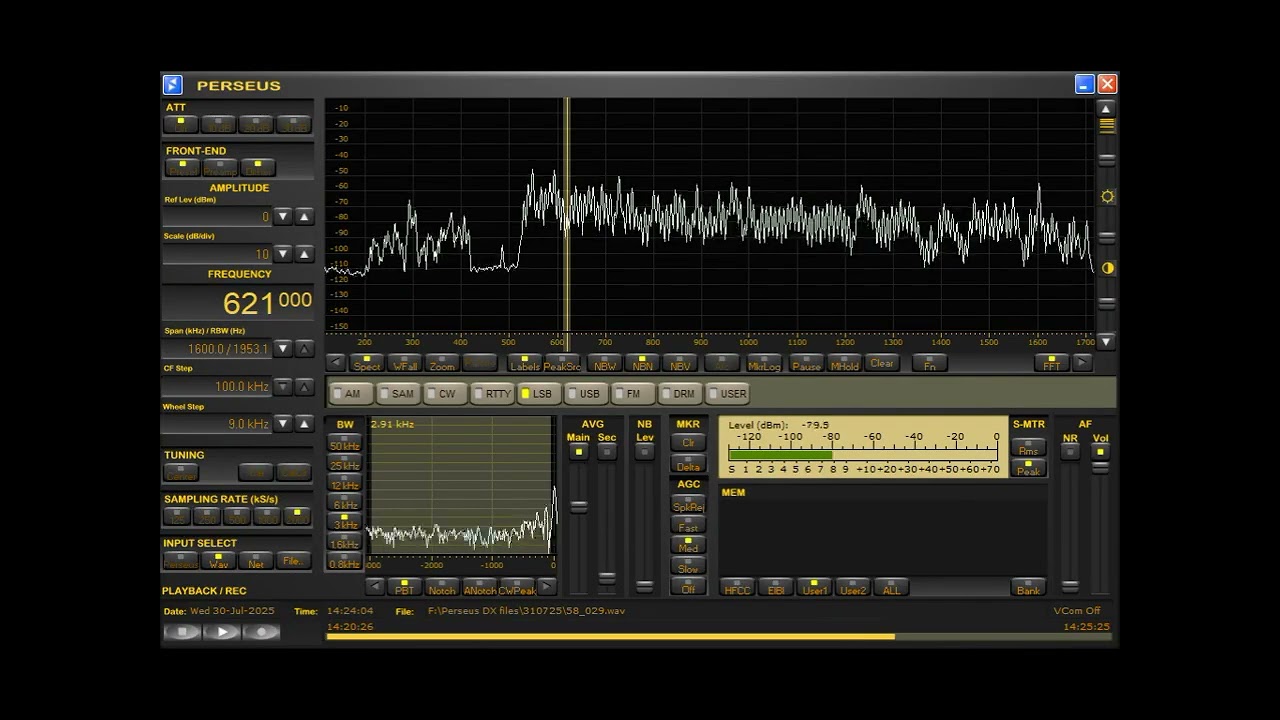
Task: Decrease Span/RBW with down arrow
Action: click(x=283, y=349)
